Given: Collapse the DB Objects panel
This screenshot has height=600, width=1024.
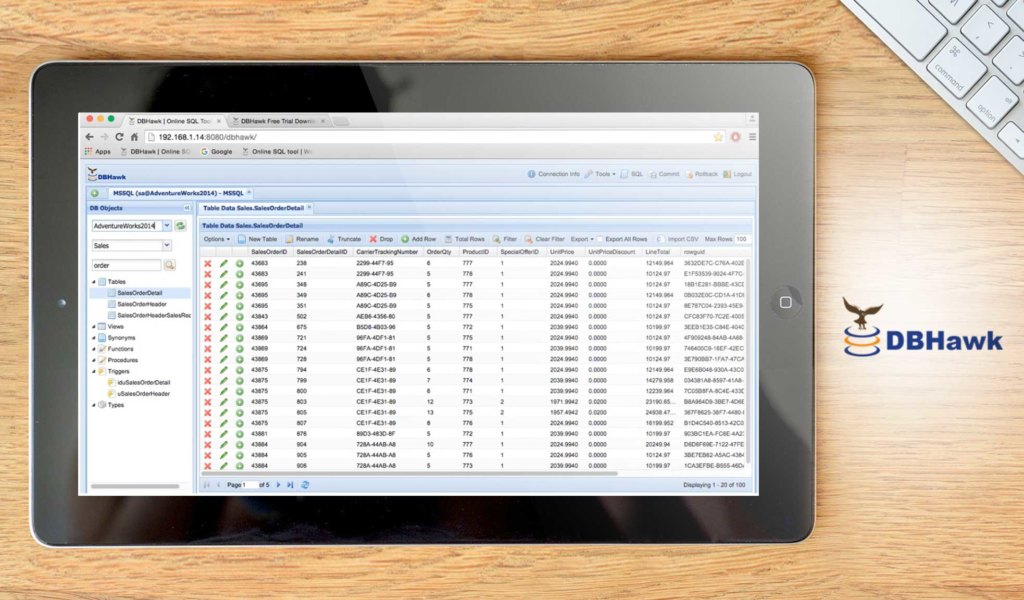Looking at the screenshot, I should [187, 208].
